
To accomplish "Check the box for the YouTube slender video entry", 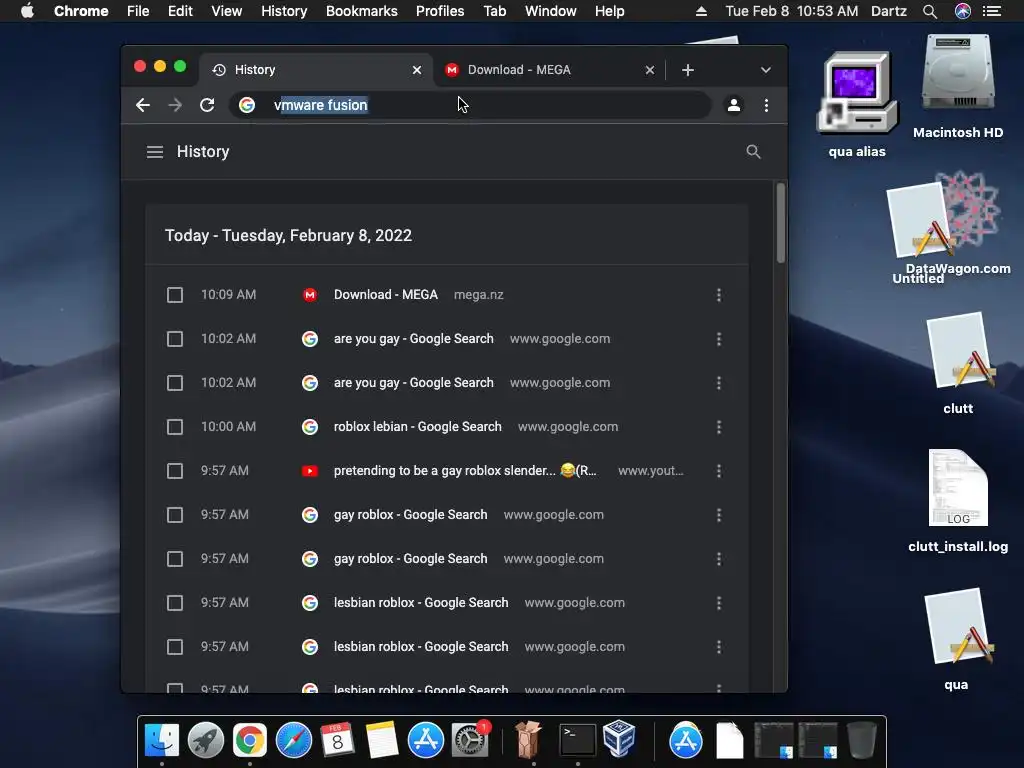I will 174,471.
